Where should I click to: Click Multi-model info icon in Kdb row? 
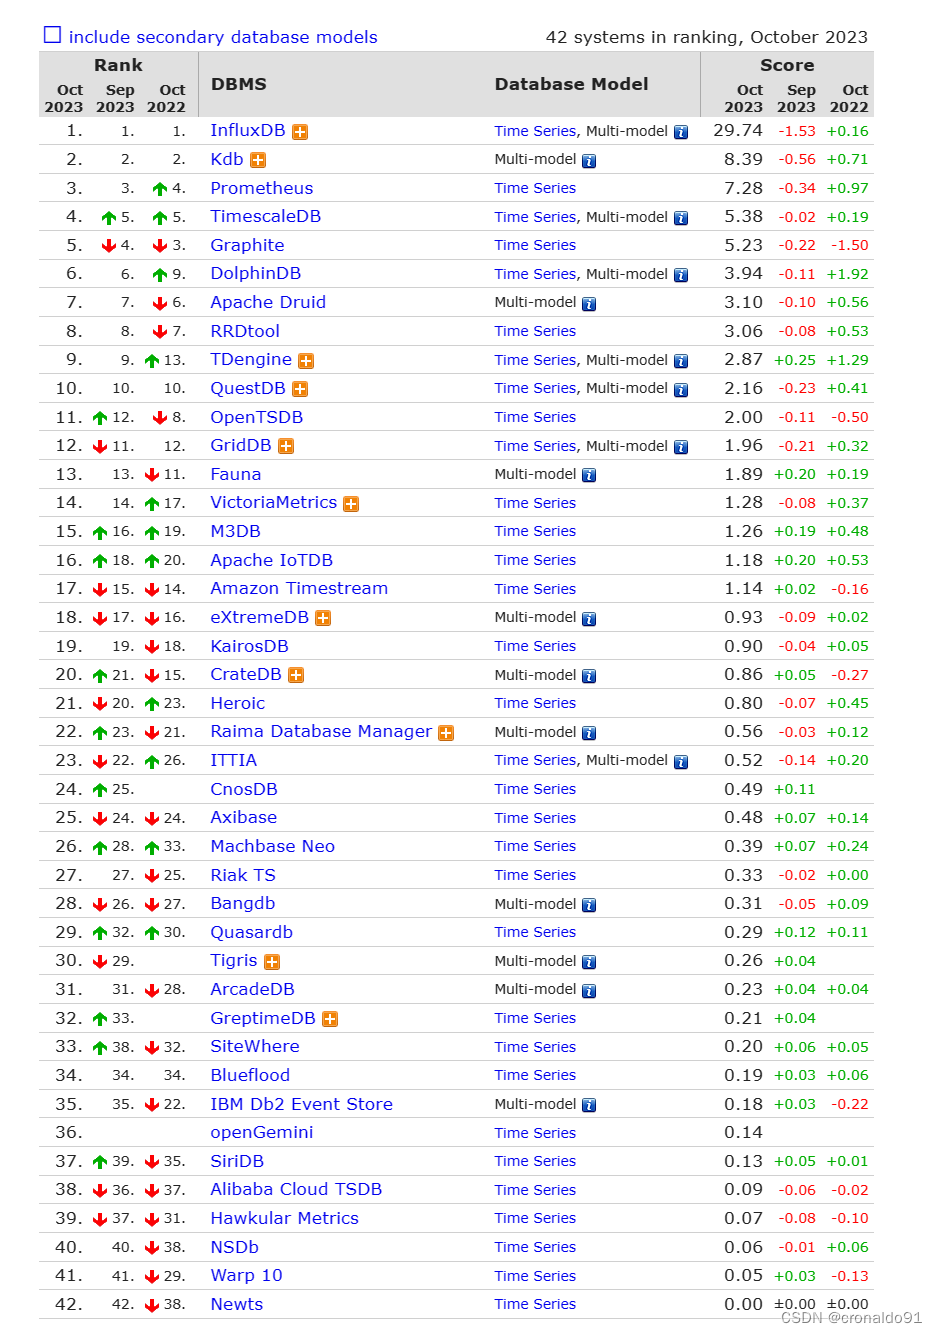[x=589, y=161]
